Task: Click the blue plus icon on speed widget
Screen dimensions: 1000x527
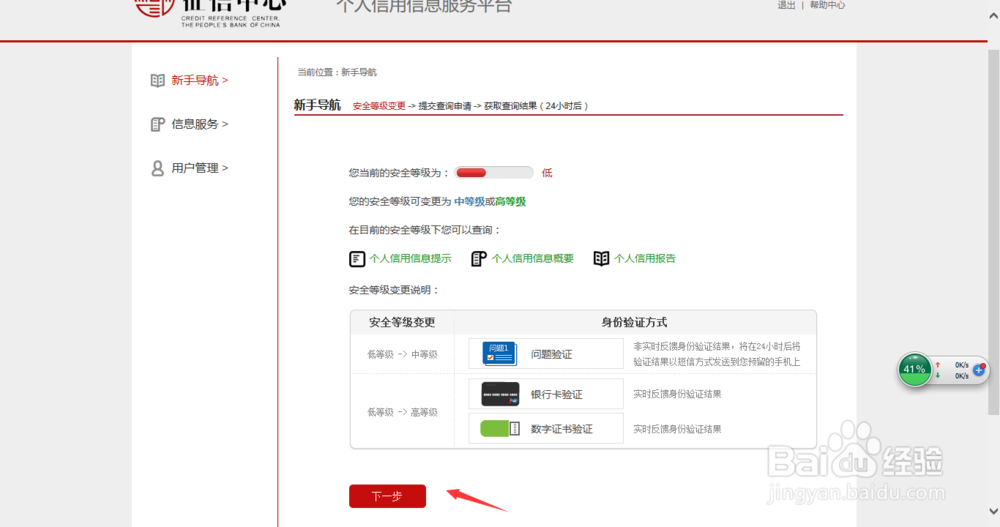Action: click(x=979, y=369)
